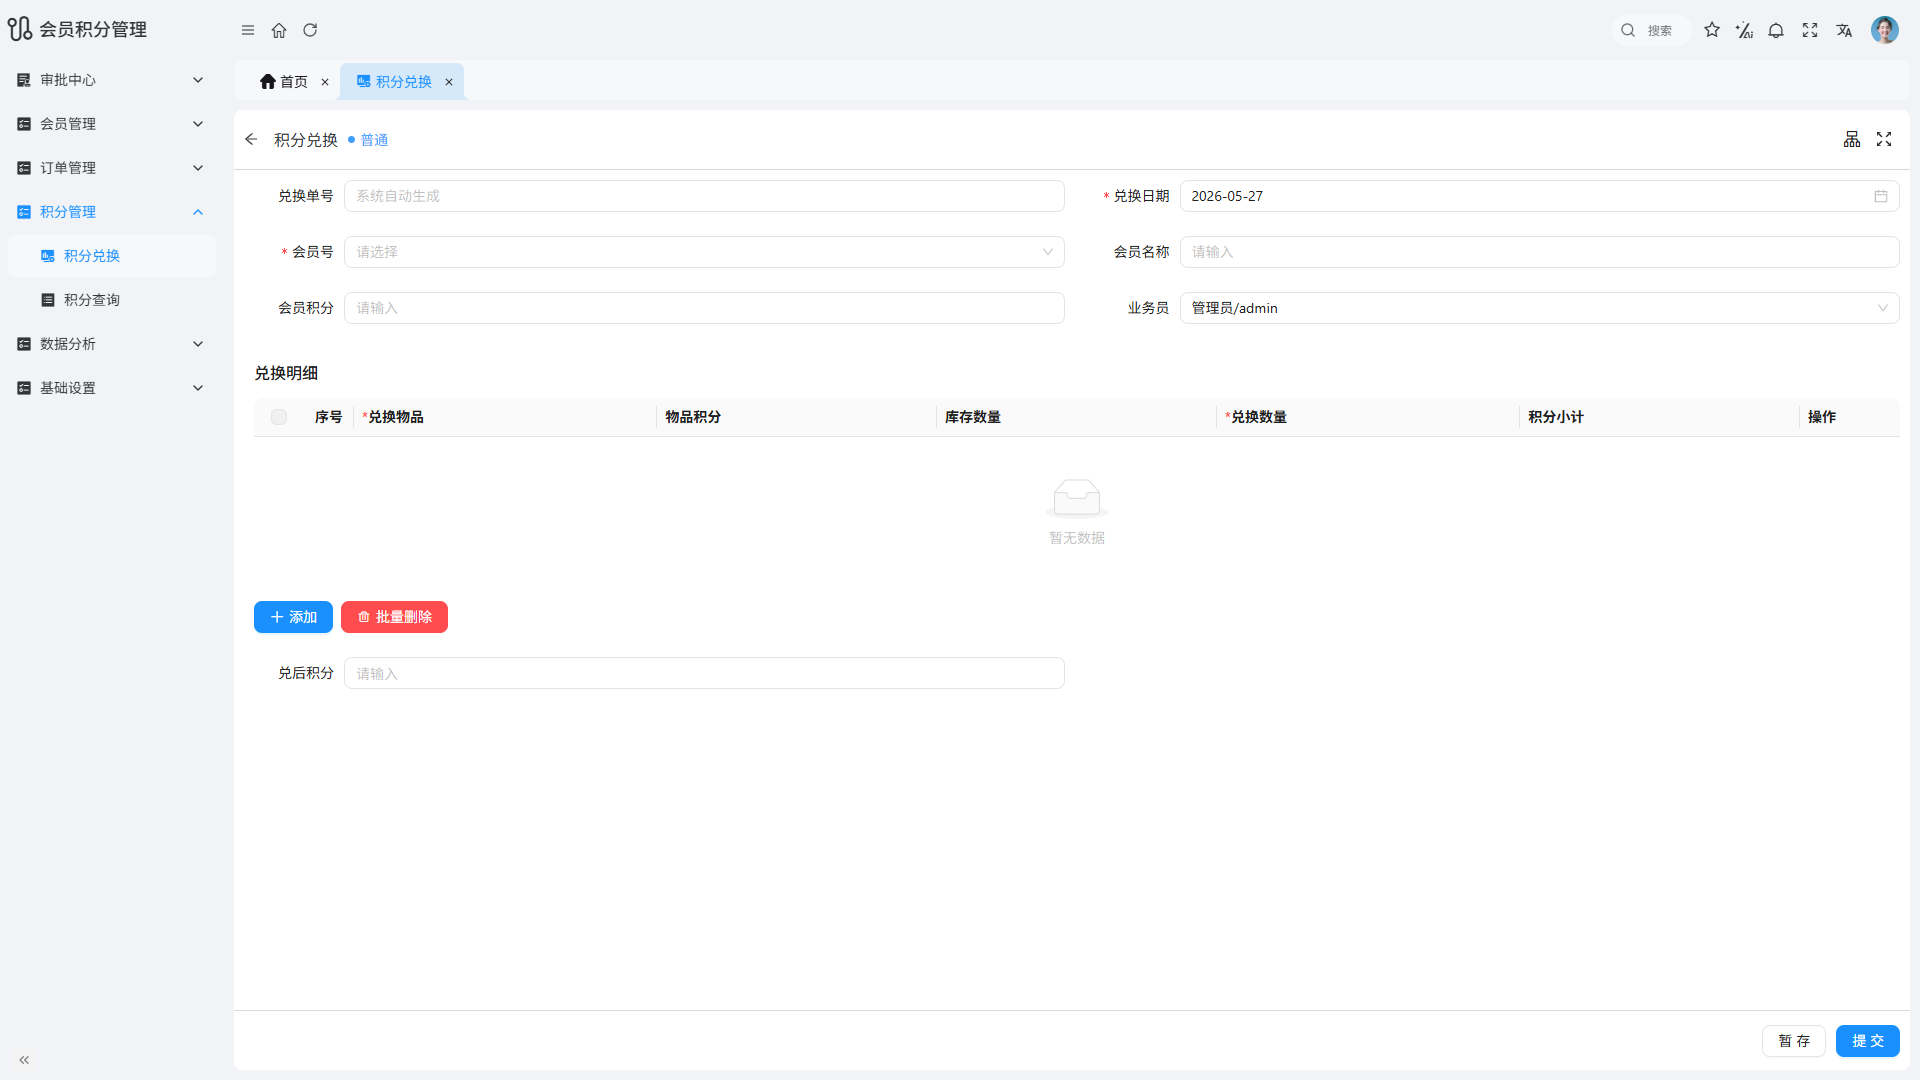Click the 兑换明细 section title
Screen dimensions: 1920x1080
286,373
